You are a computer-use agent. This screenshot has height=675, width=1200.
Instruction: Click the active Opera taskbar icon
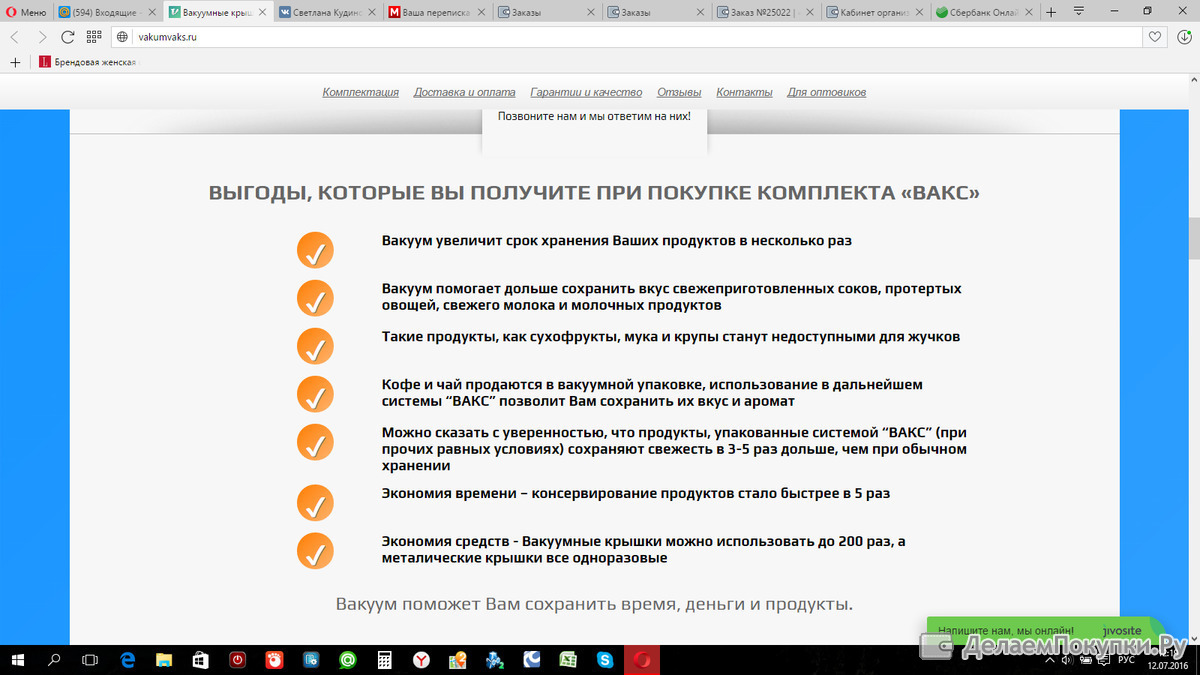click(x=641, y=659)
